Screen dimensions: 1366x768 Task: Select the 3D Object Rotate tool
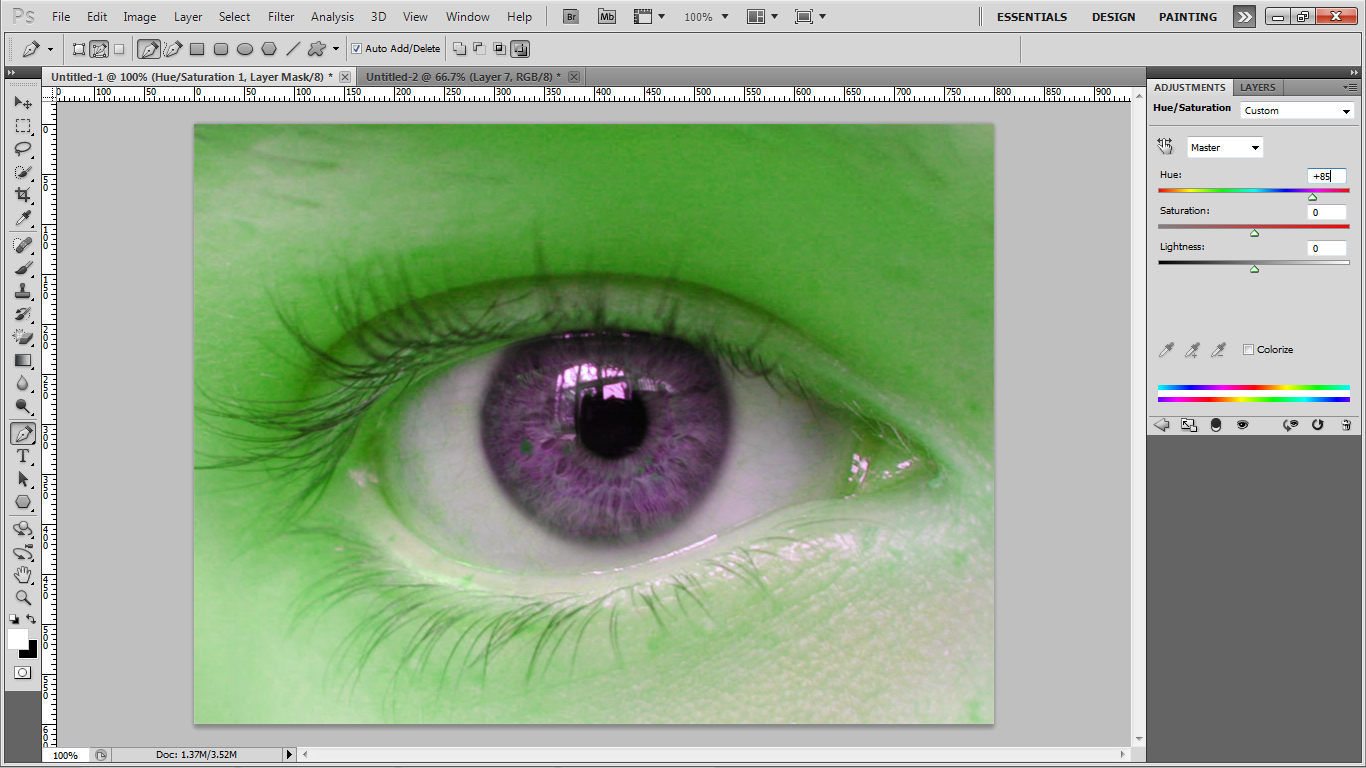click(23, 529)
